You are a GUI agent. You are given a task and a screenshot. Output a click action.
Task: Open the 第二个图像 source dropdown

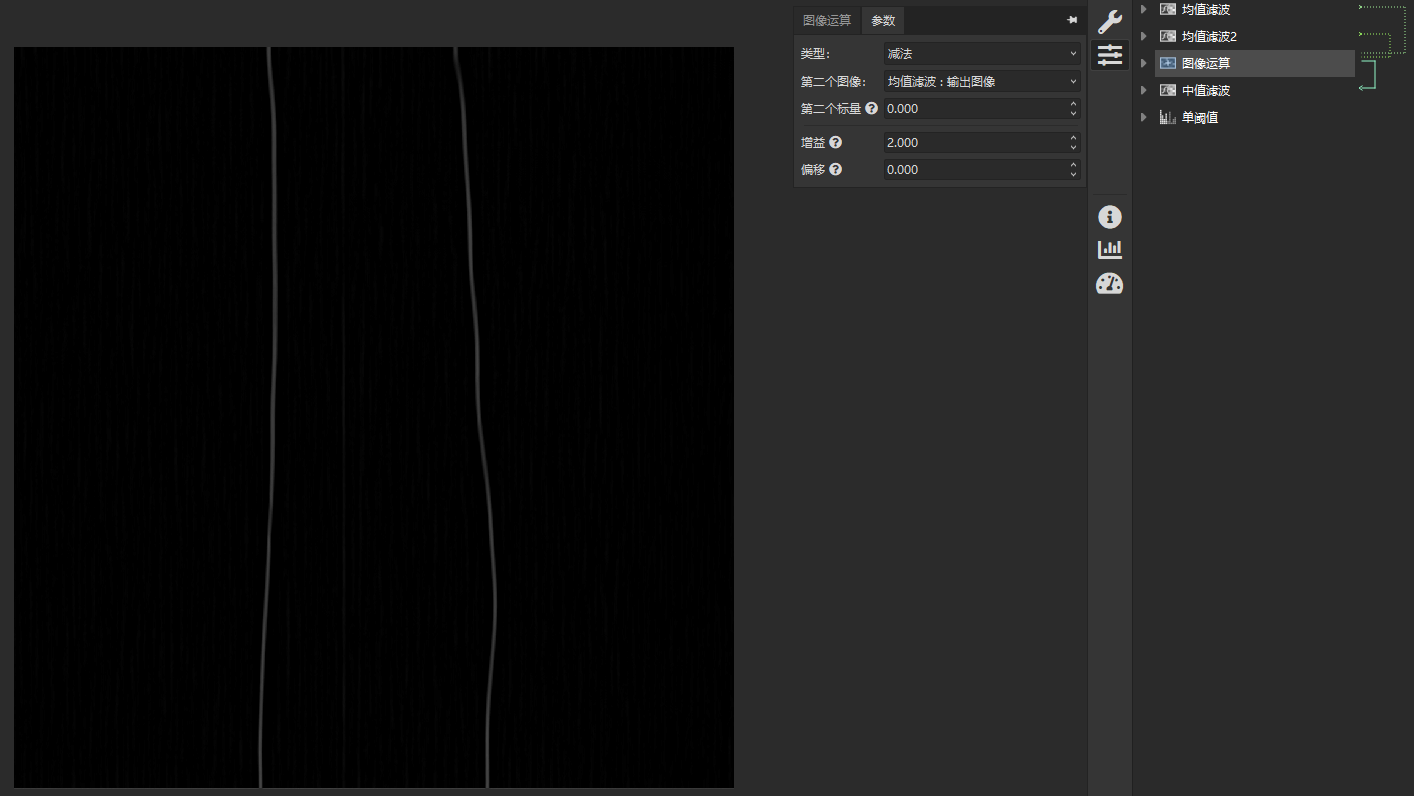pos(981,82)
